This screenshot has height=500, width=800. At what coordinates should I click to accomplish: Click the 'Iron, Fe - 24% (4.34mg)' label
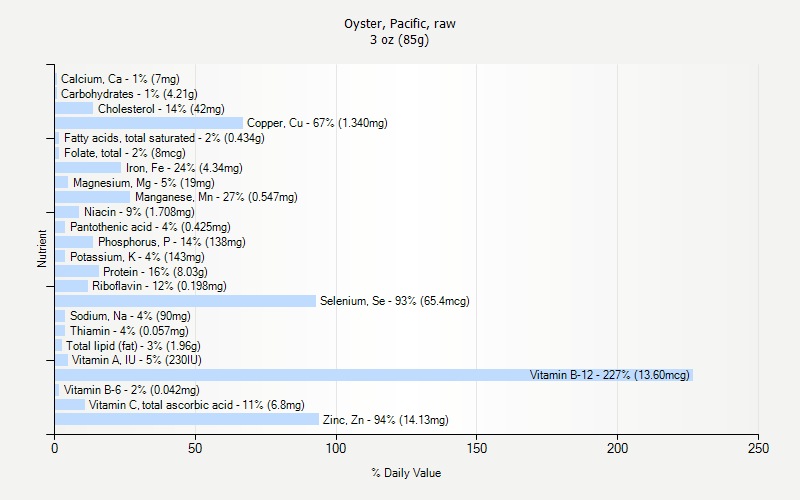tap(184, 168)
